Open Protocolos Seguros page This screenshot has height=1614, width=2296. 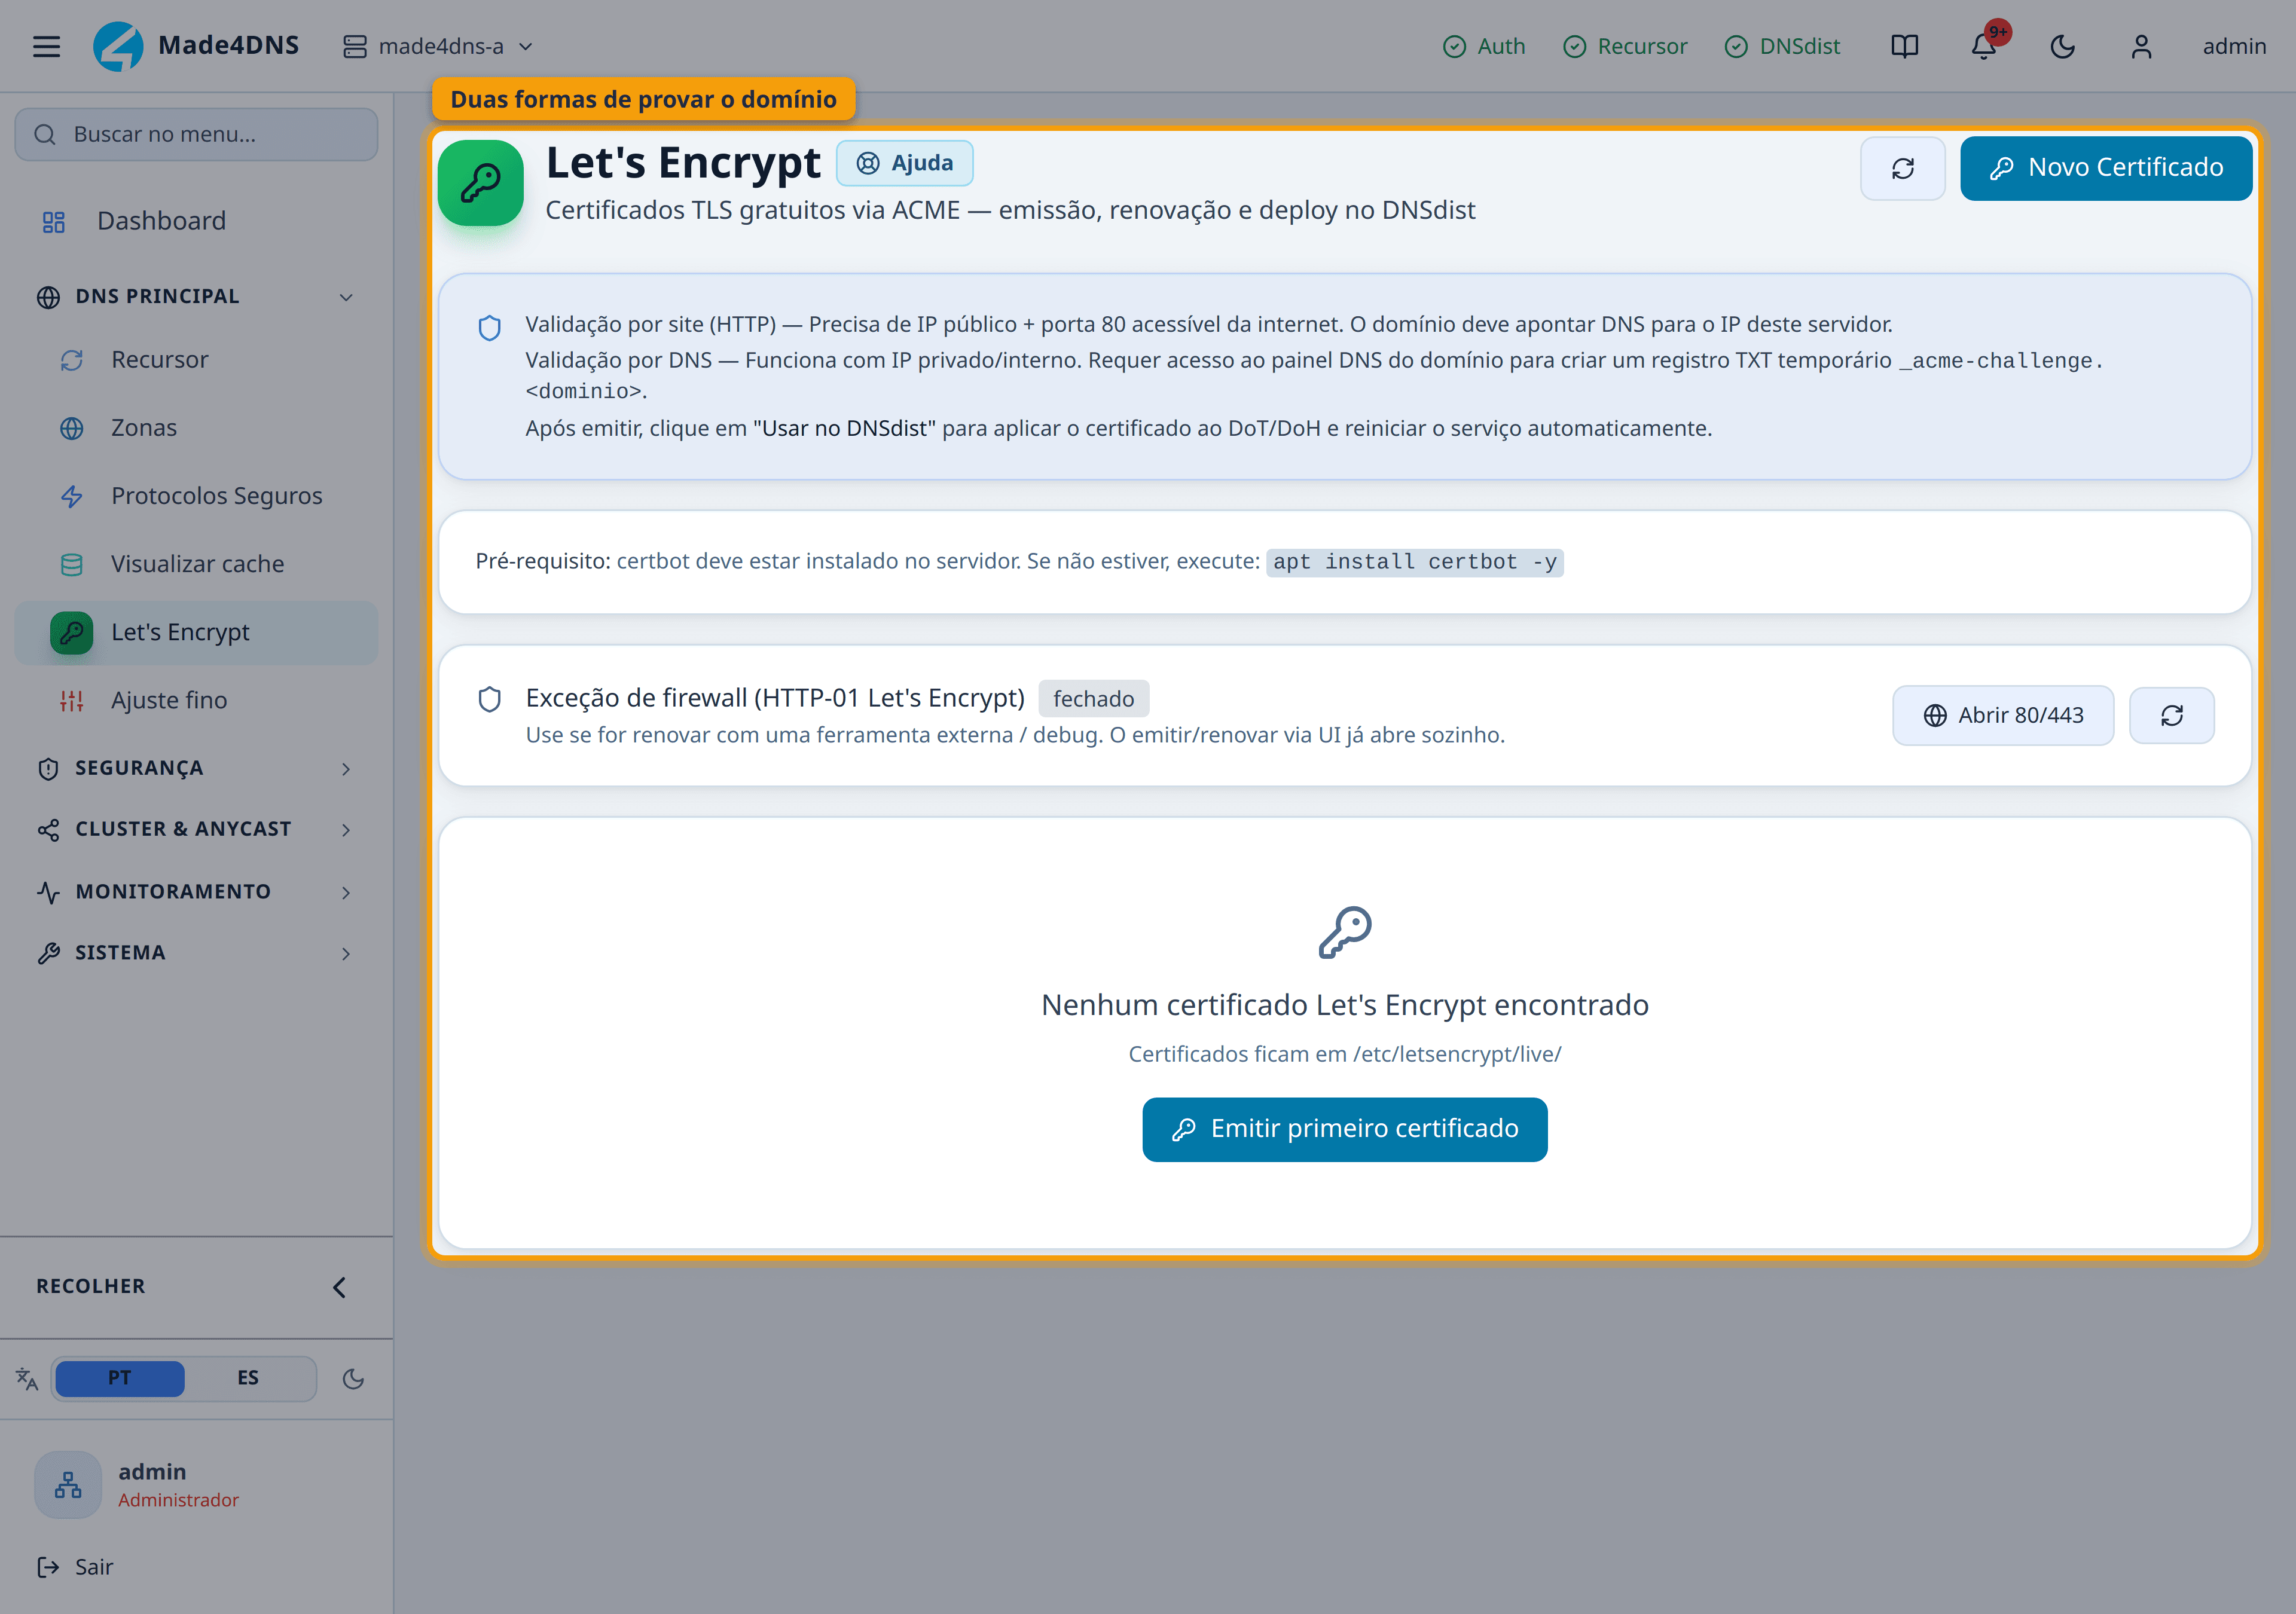click(196, 496)
